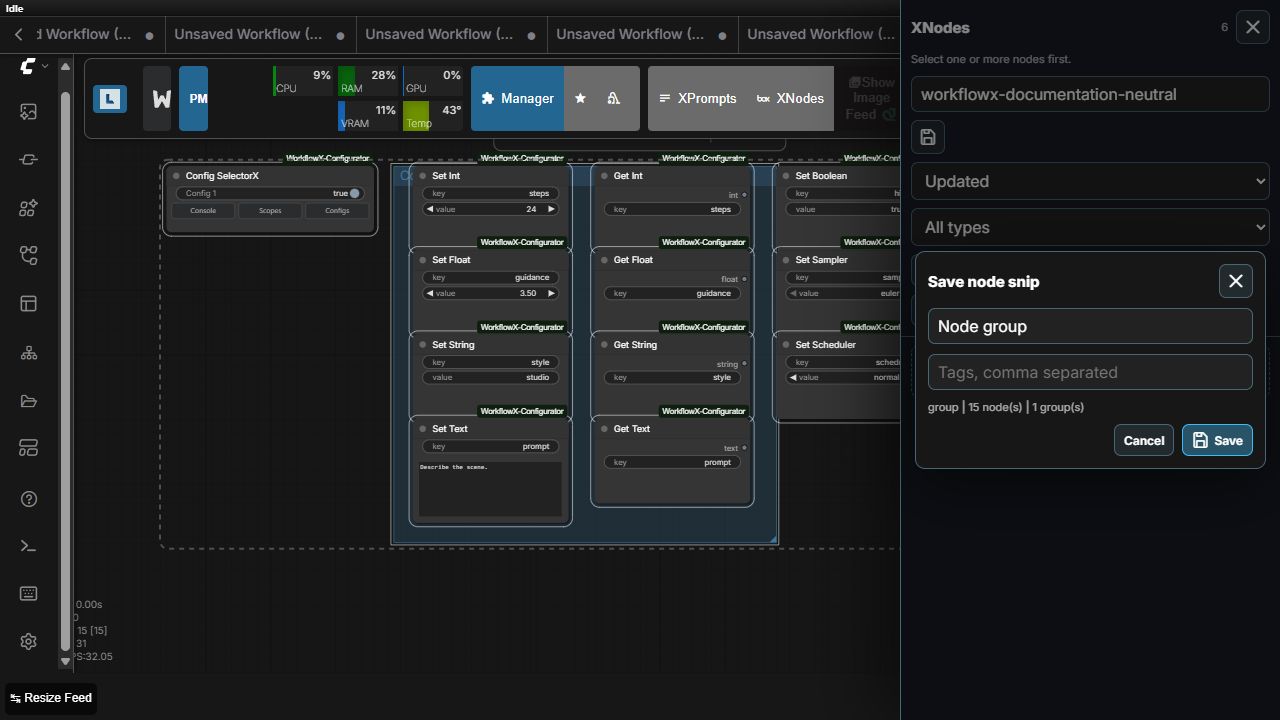
Task: Open the settings gear icon
Action: pos(29,642)
